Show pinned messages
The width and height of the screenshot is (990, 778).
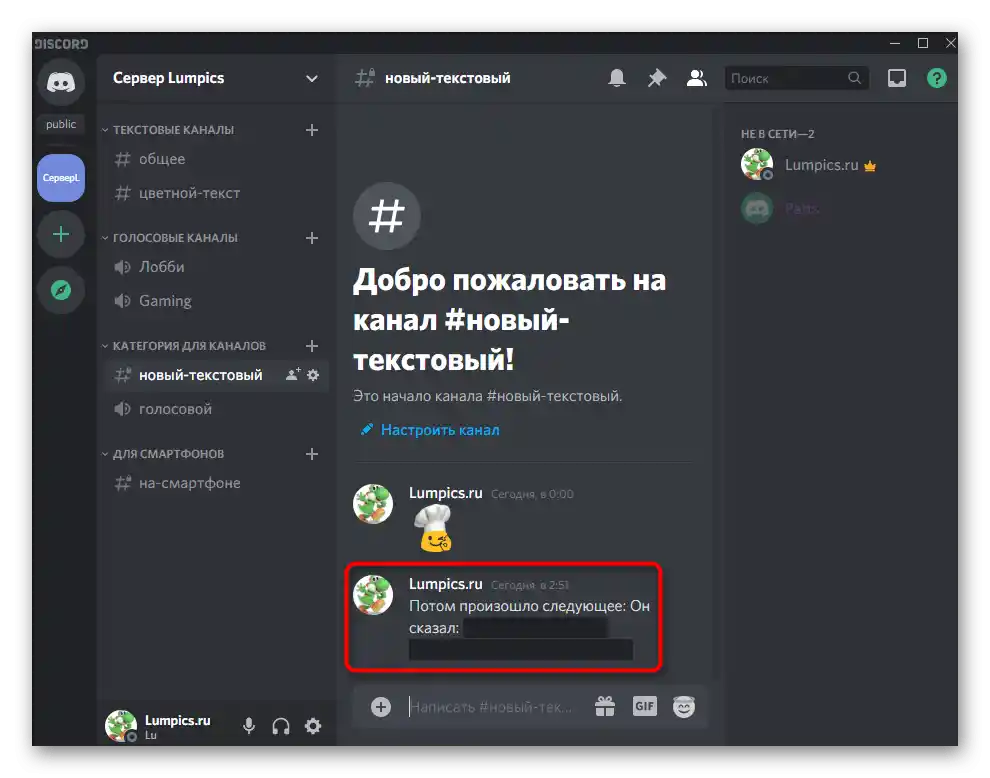click(657, 78)
